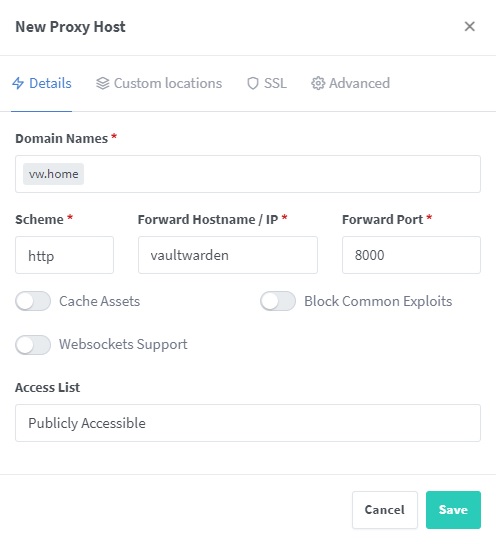
Task: Enable the Cache Assets switch
Action: tap(33, 301)
